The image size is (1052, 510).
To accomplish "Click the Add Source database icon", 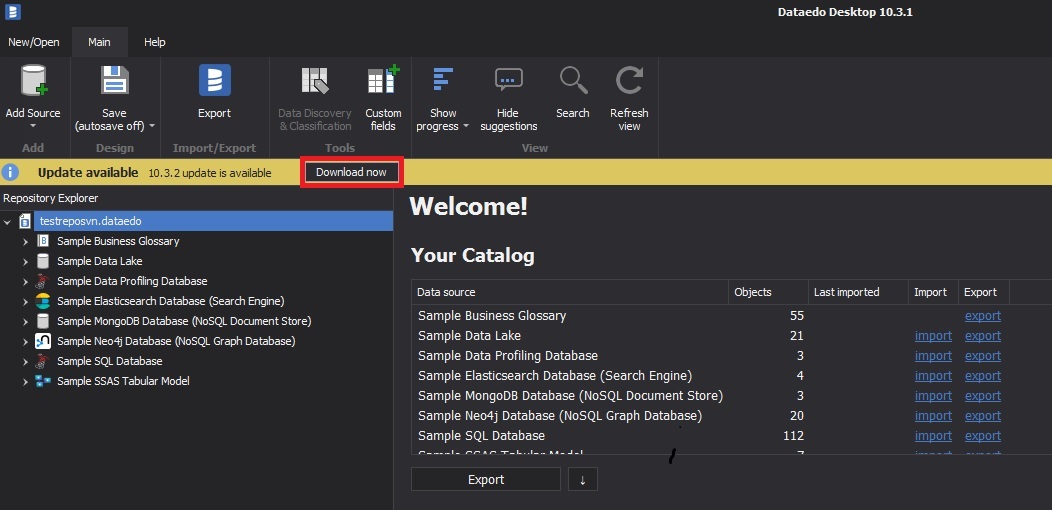I will click(x=33, y=81).
